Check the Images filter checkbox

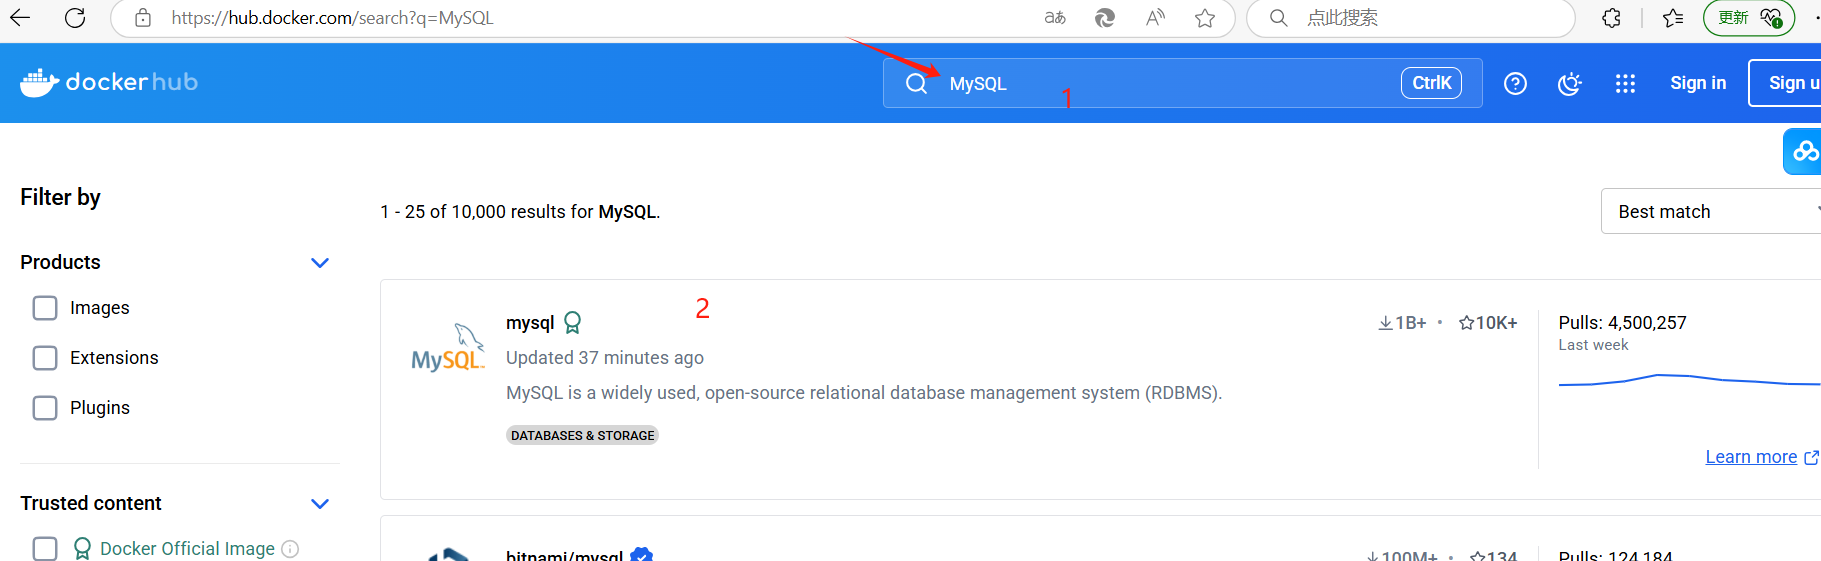[45, 308]
